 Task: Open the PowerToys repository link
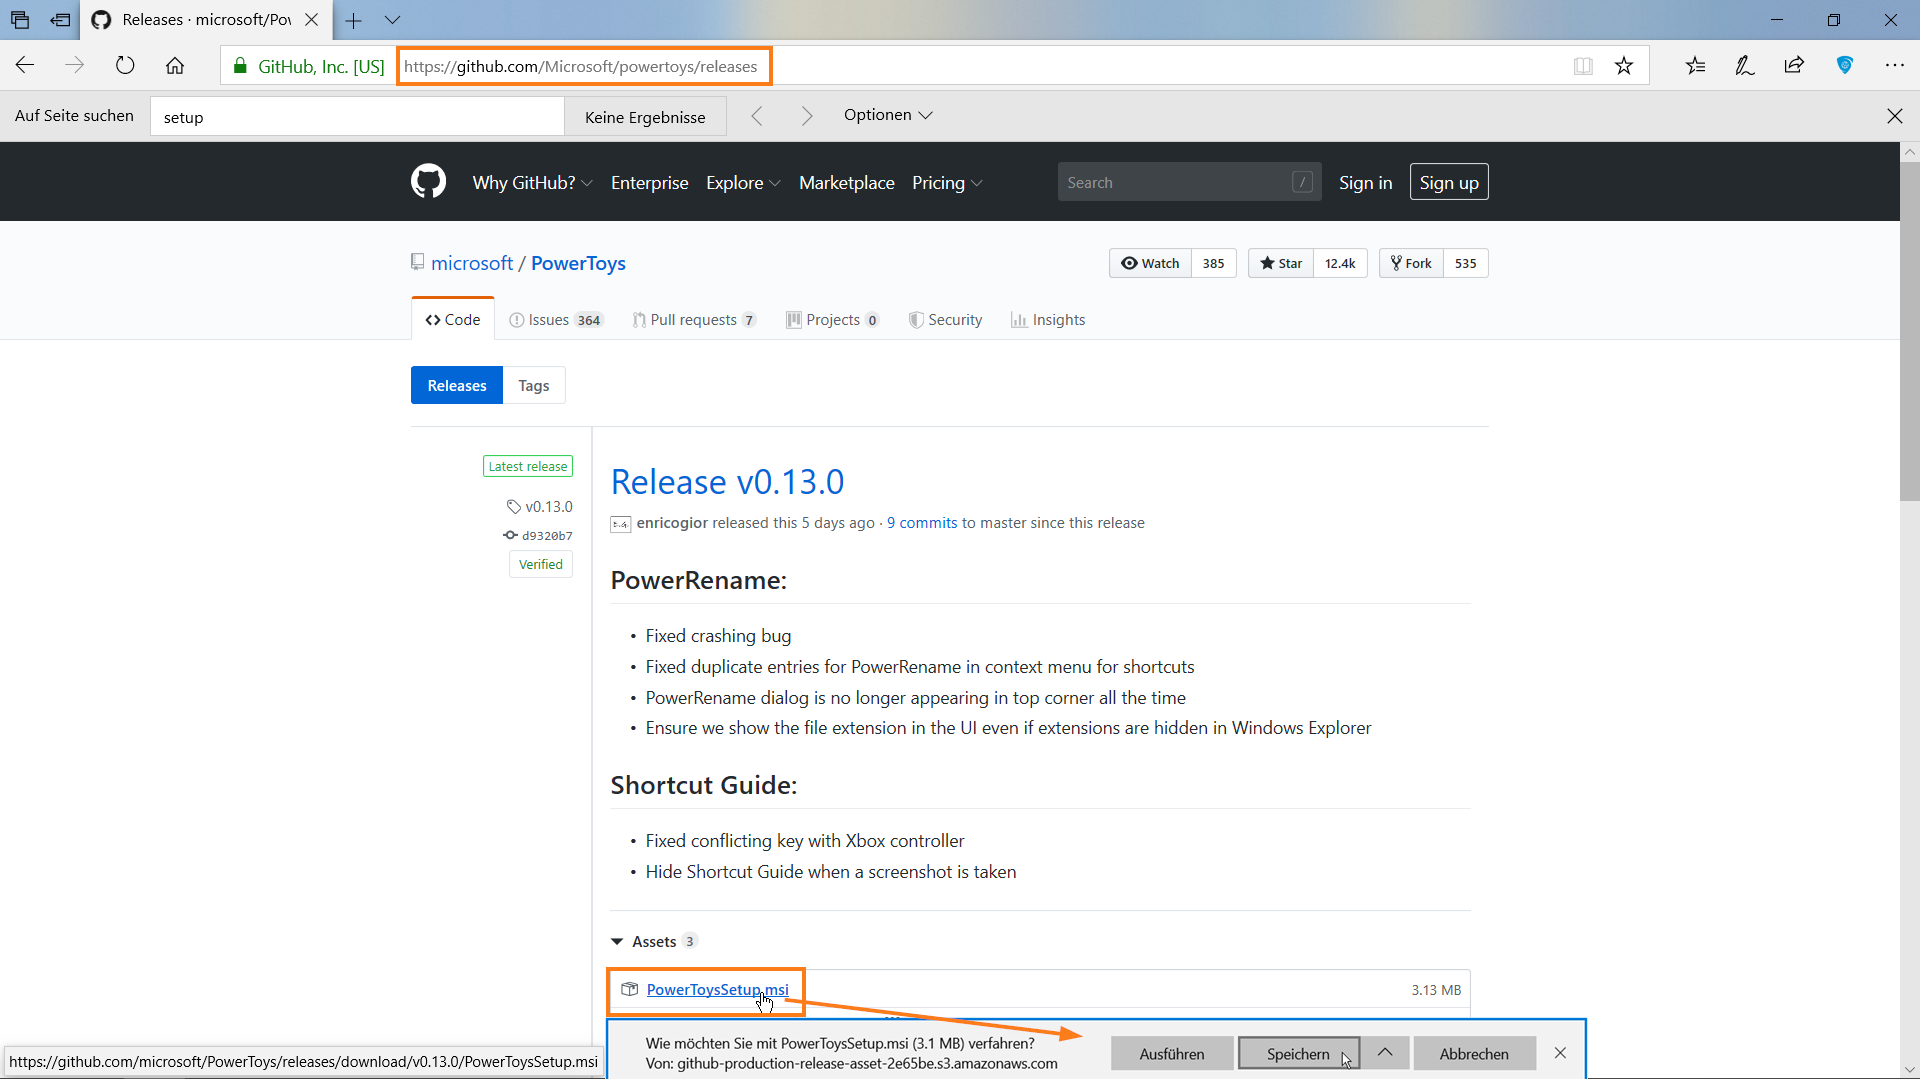[578, 263]
